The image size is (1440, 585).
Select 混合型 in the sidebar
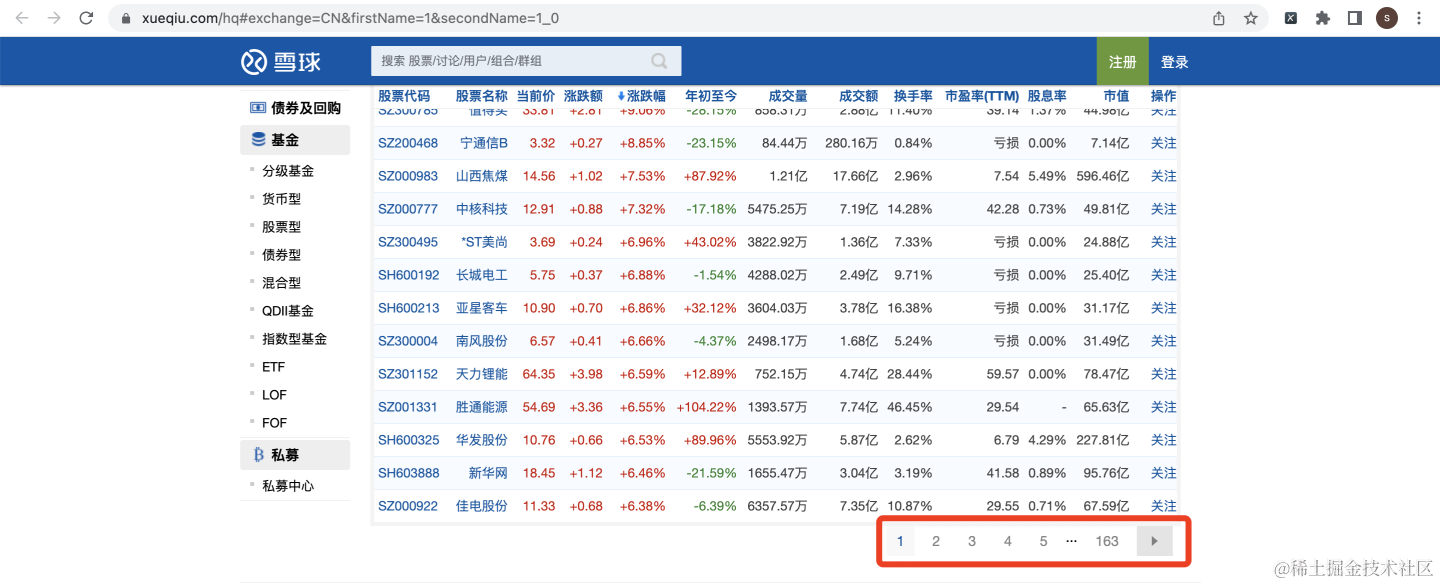[281, 283]
